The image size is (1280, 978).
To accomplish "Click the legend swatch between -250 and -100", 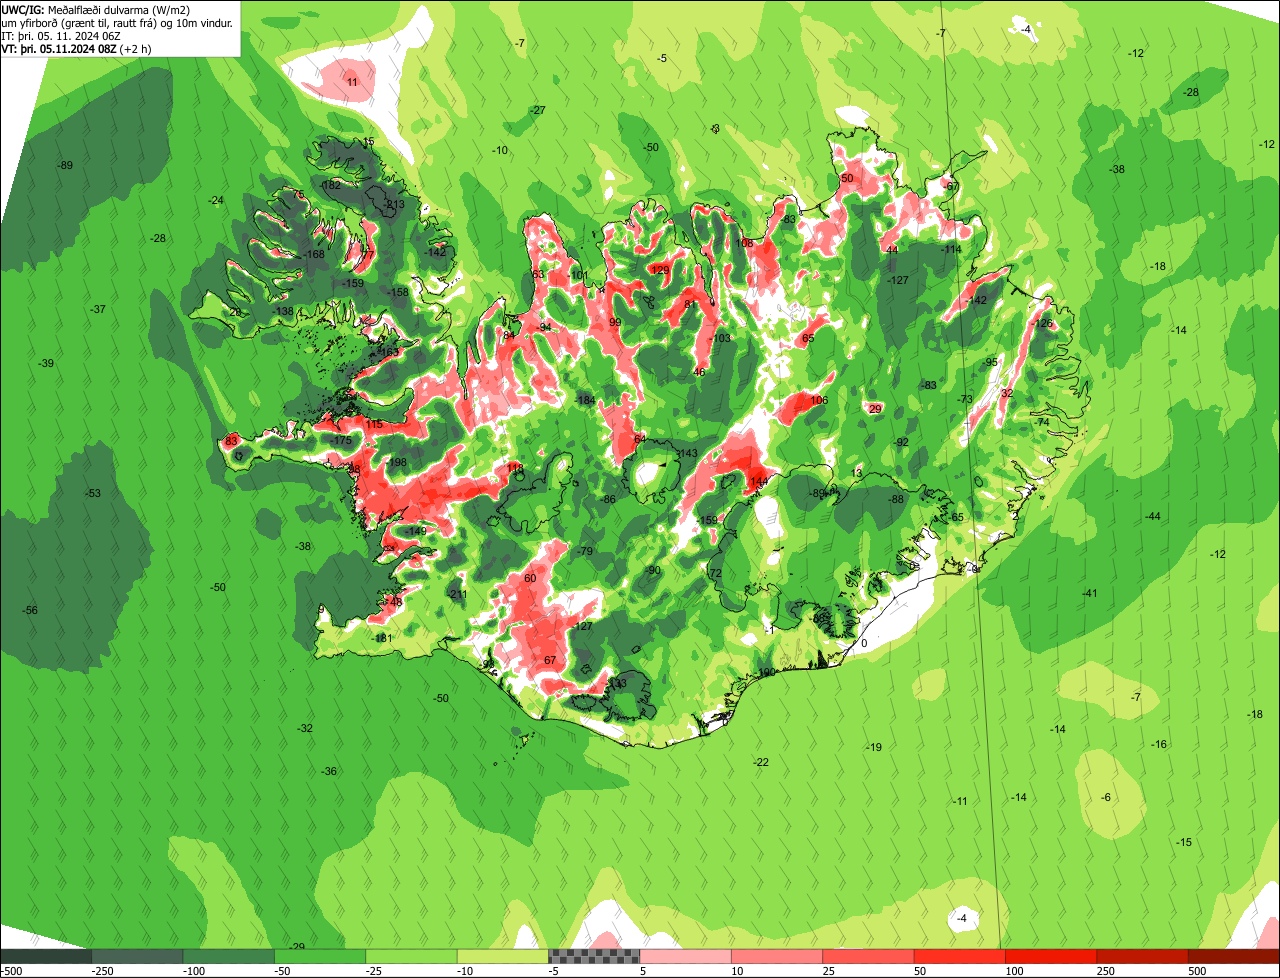I will coord(138,956).
